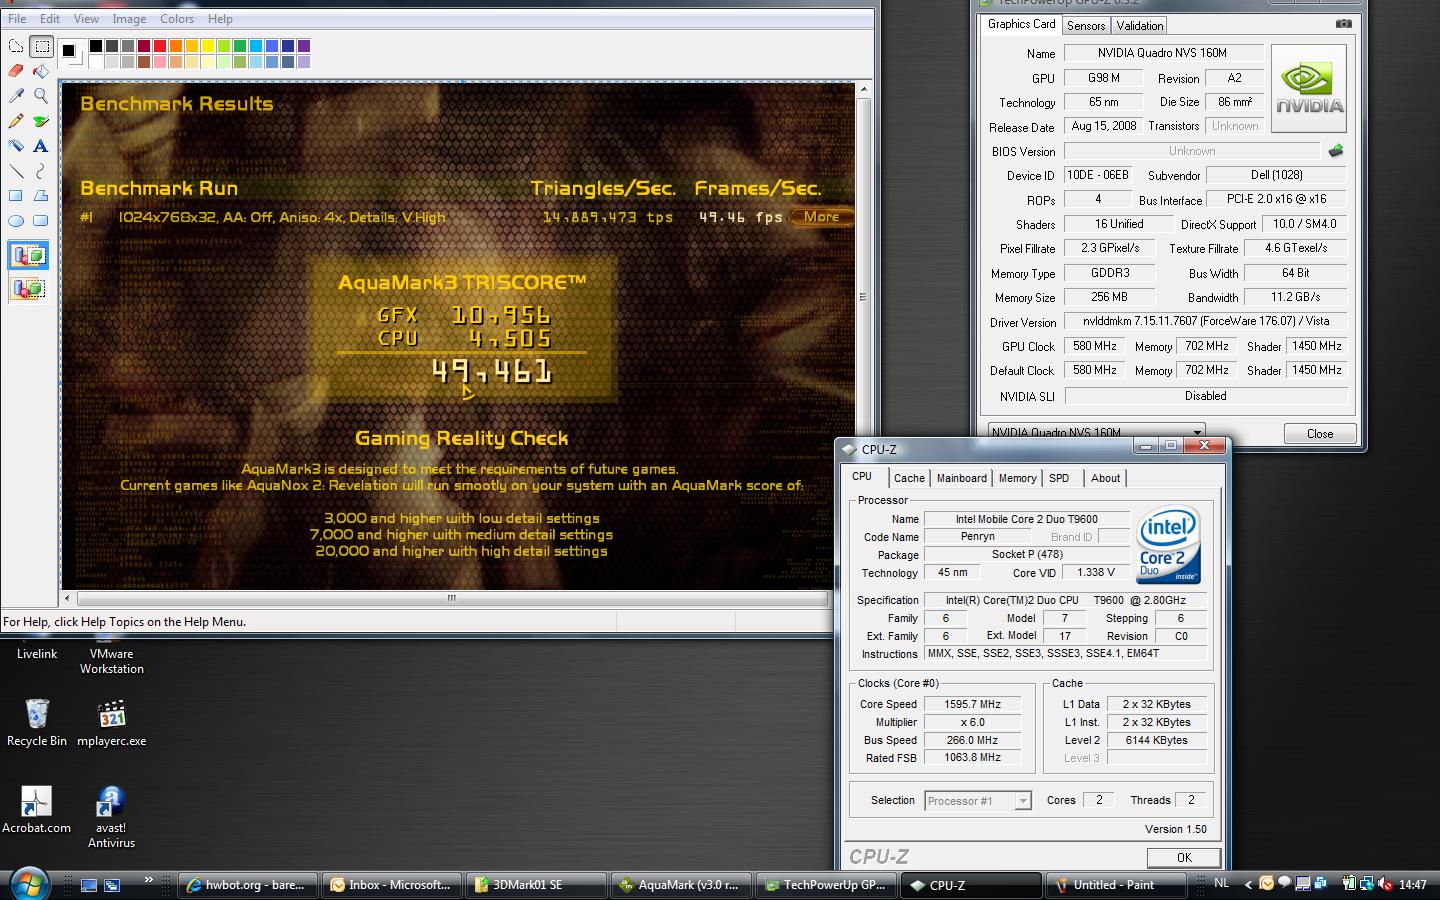The width and height of the screenshot is (1440, 900).
Task: Open the Memory tab in CPU-Z
Action: (1018, 478)
